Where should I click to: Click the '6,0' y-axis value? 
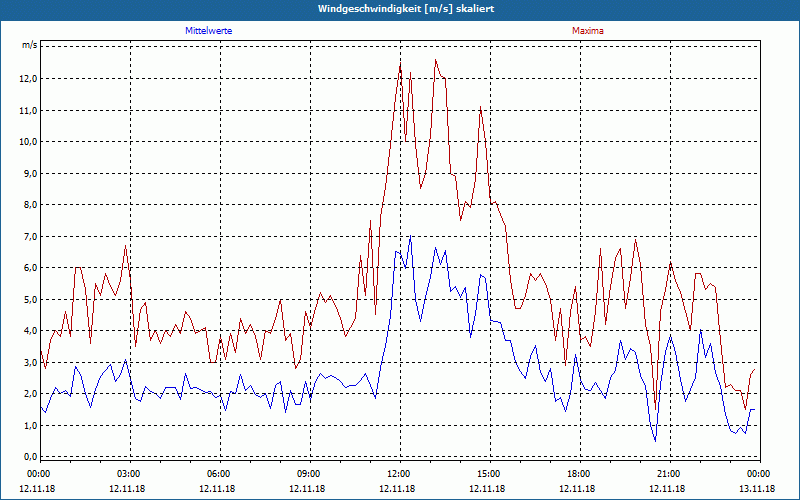click(31, 268)
